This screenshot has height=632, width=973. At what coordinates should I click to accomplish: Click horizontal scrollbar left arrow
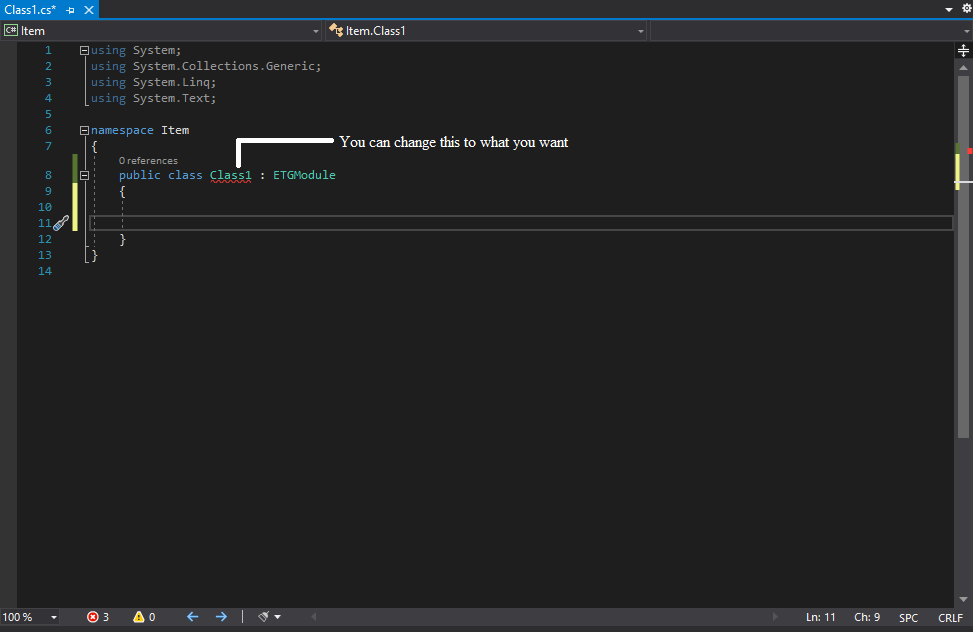[x=314, y=616]
